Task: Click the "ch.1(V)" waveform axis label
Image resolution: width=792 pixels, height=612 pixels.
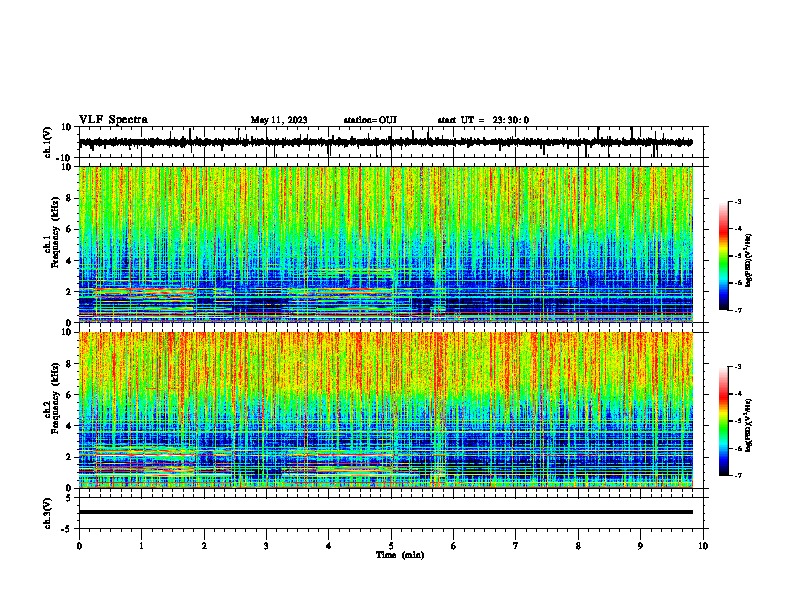Action: [x=48, y=142]
